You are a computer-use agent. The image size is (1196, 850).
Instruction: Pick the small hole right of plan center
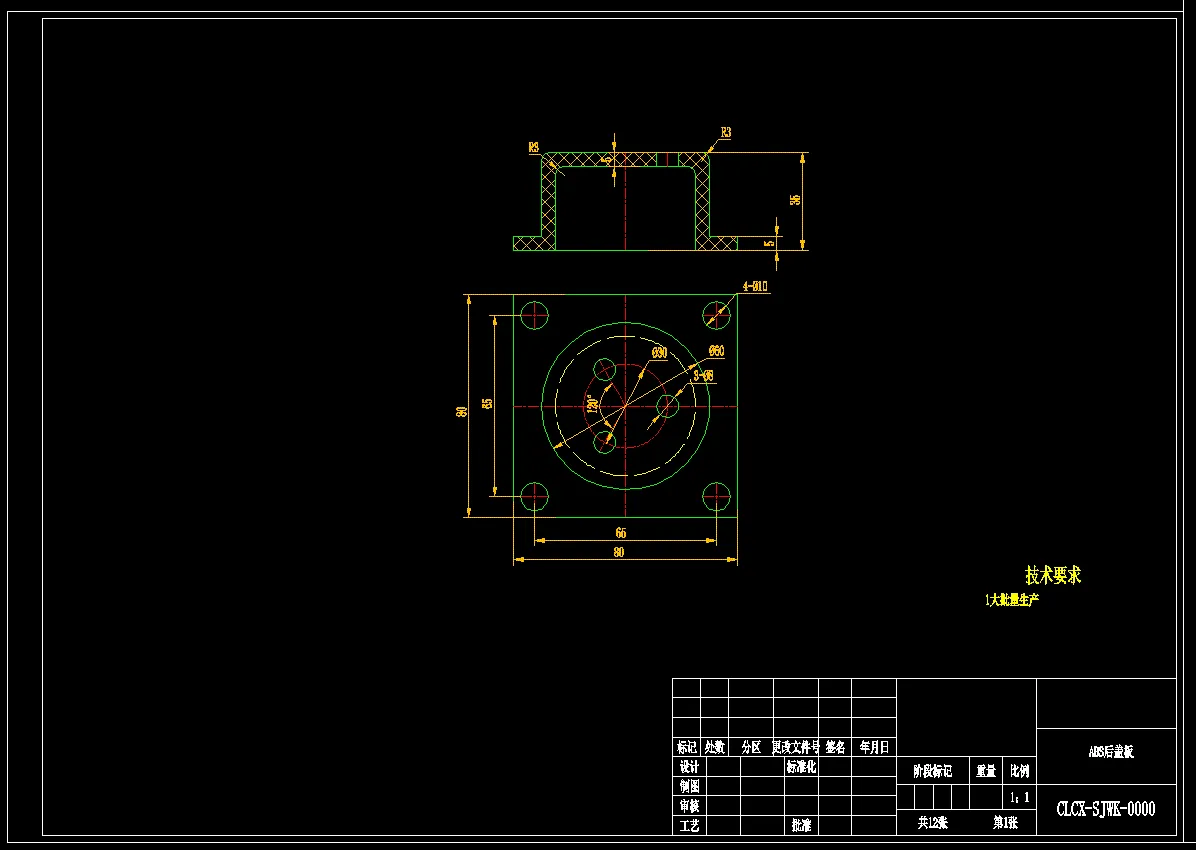(x=667, y=407)
